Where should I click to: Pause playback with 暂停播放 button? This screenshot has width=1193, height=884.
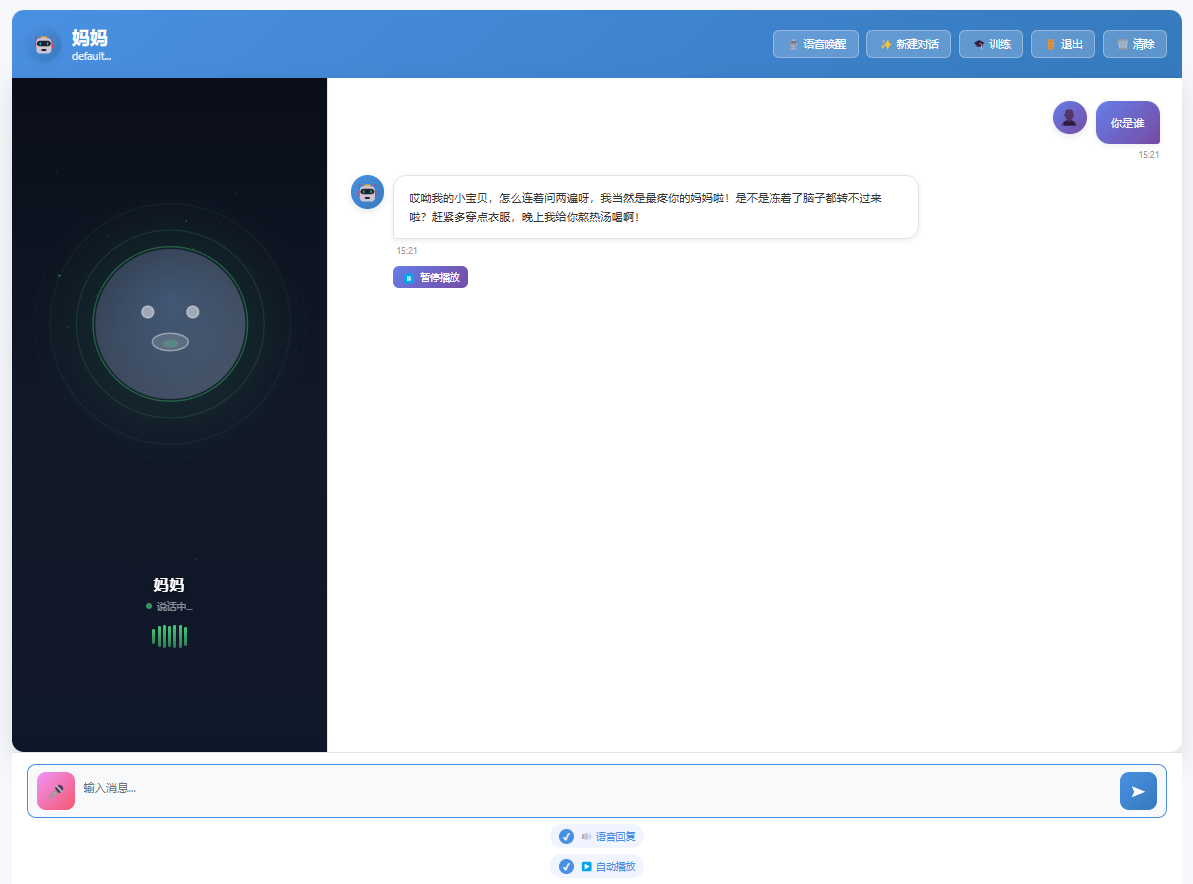pyautogui.click(x=430, y=277)
